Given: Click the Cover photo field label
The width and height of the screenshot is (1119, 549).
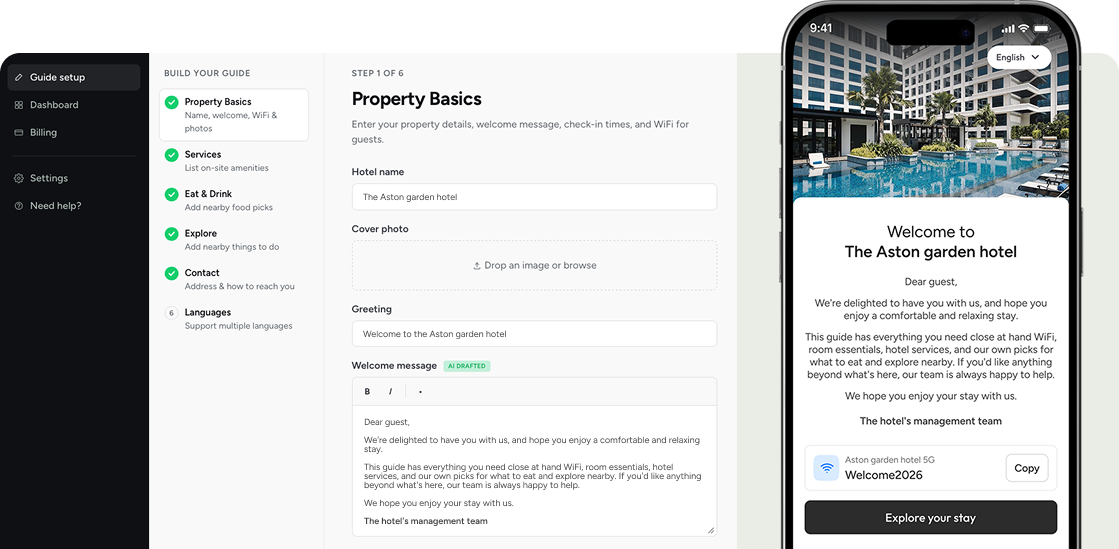Looking at the screenshot, I should 380,229.
